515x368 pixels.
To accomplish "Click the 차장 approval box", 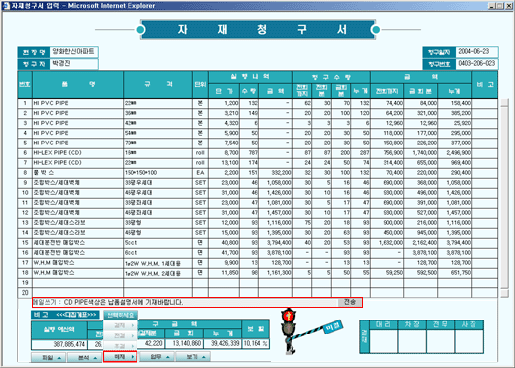I will (412, 341).
